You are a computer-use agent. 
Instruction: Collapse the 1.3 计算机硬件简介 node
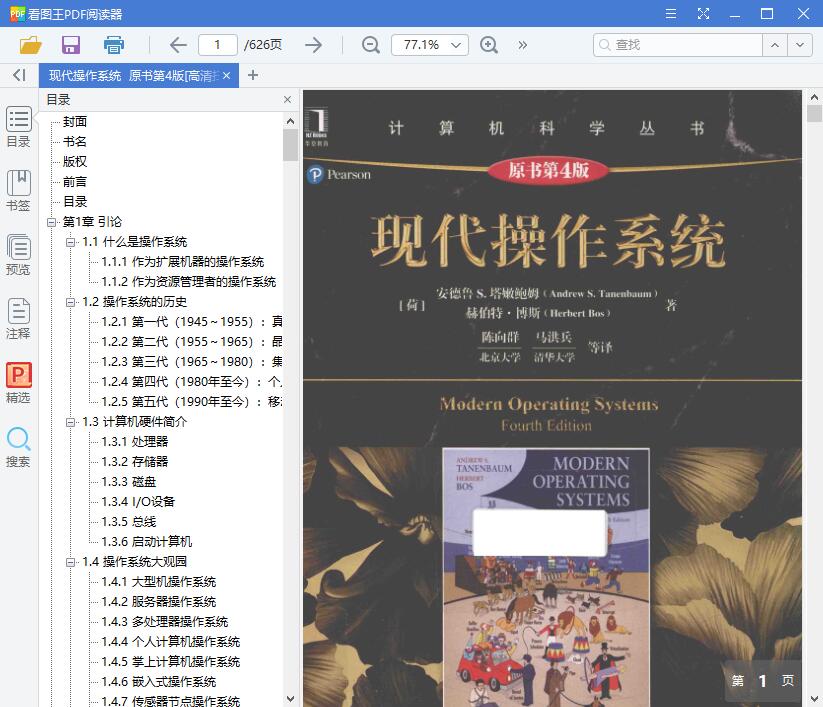pyautogui.click(x=70, y=422)
